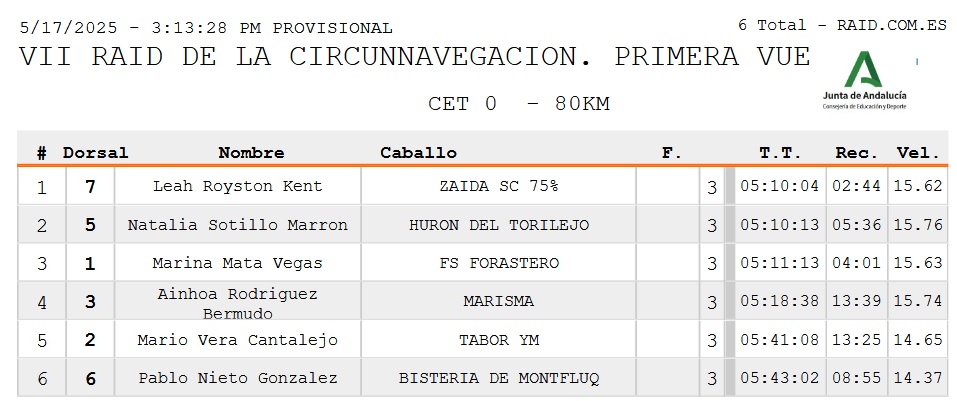Open rider Pablo Nieto Gonzalez
The width and height of the screenshot is (957, 401).
[x=237, y=378]
